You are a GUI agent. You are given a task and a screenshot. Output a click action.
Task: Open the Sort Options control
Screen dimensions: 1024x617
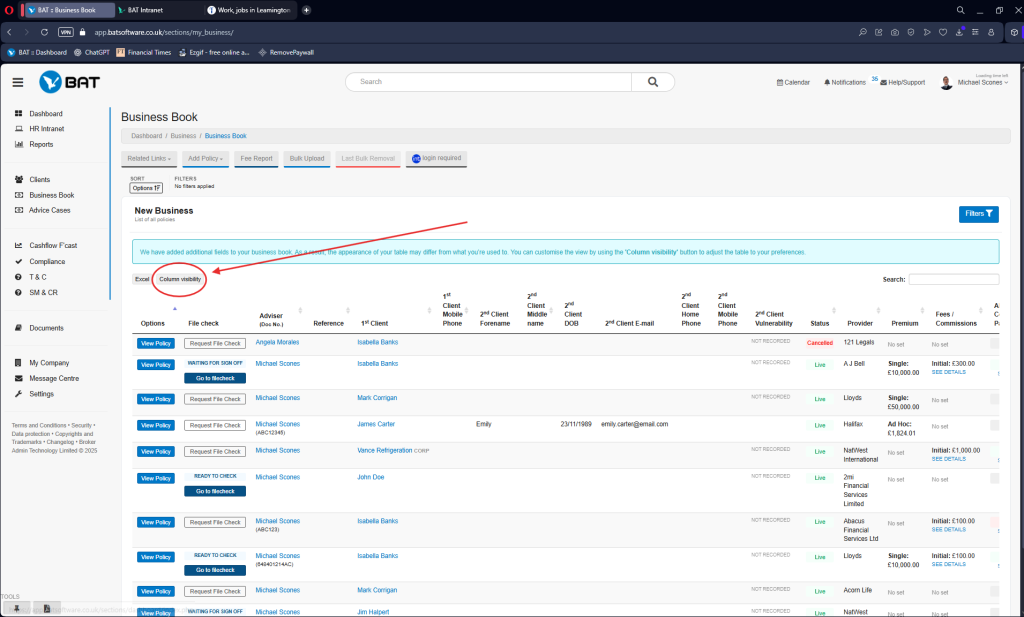click(146, 187)
